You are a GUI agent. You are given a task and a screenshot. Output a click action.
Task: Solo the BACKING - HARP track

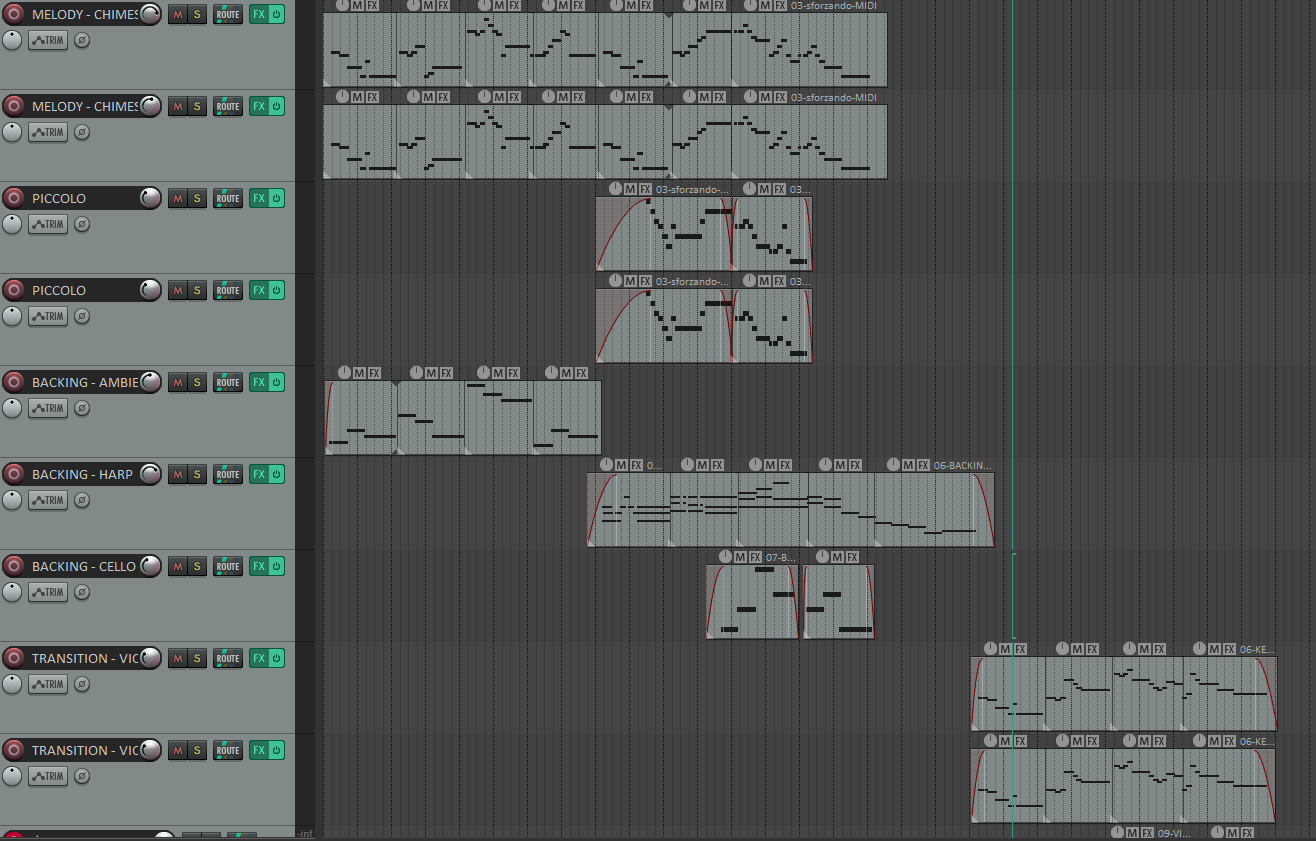(196, 474)
